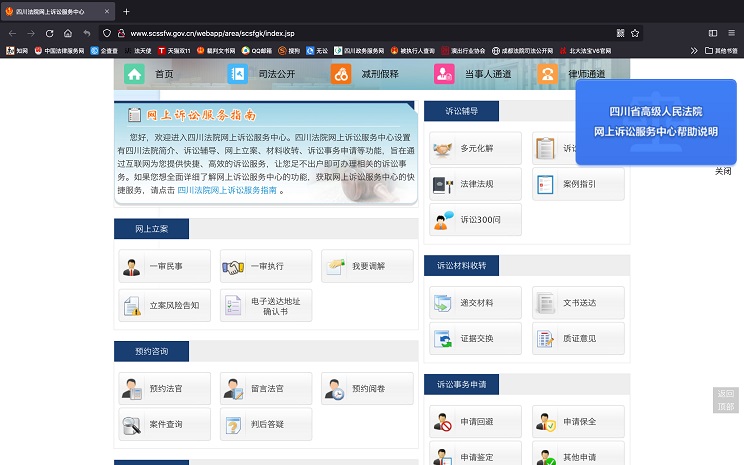Select 多元化解 dispute resolution
The image size is (744, 465).
pos(475,148)
